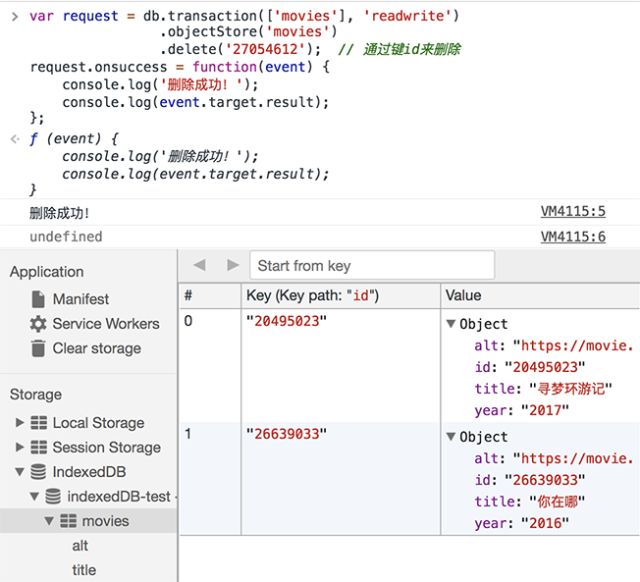Collapse the indexedDB-test database node
640x582 pixels.
pos(34,497)
